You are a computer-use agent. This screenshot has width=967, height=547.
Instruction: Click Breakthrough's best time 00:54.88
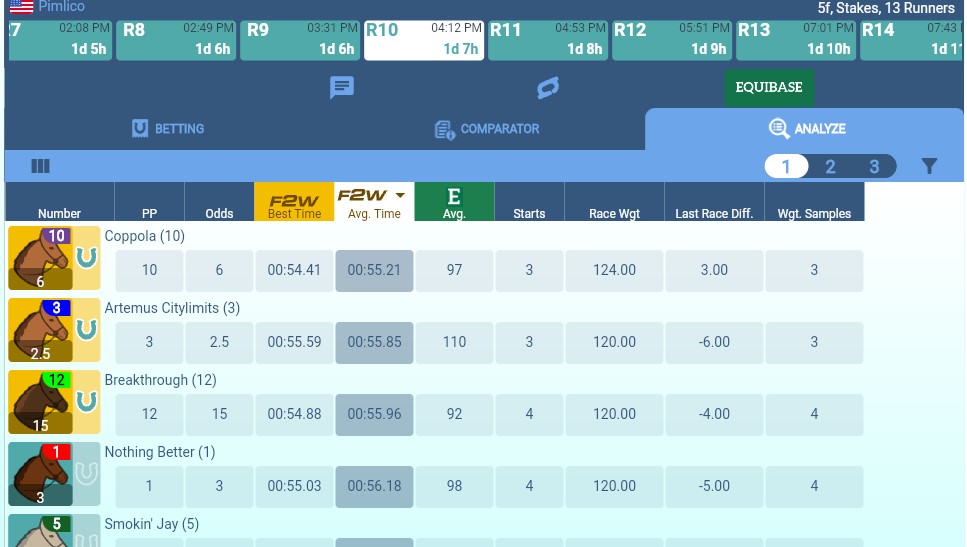pyautogui.click(x=294, y=414)
